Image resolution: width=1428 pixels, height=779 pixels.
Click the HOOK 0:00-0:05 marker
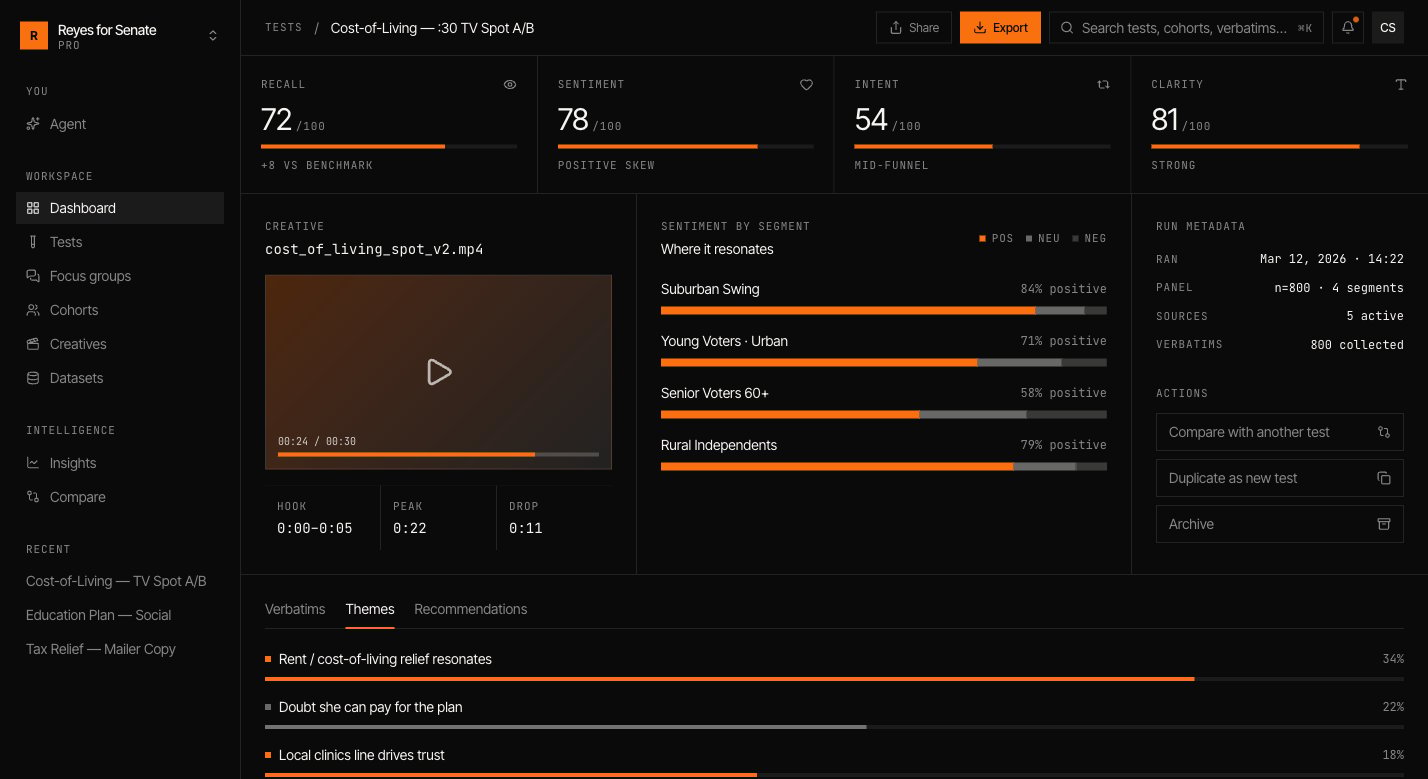click(322, 518)
